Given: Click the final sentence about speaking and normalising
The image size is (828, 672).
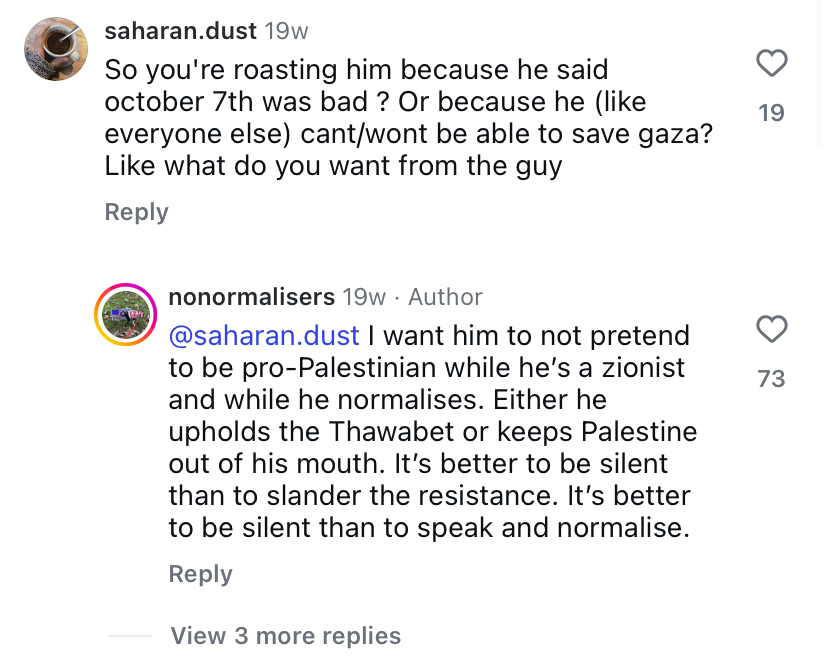Looking at the screenshot, I should pos(429,527).
